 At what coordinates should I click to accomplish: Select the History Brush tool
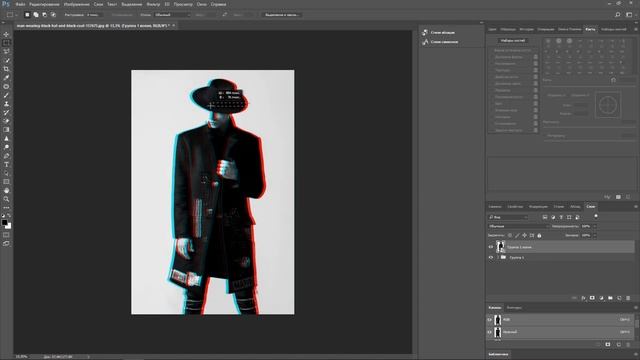[x=6, y=112]
